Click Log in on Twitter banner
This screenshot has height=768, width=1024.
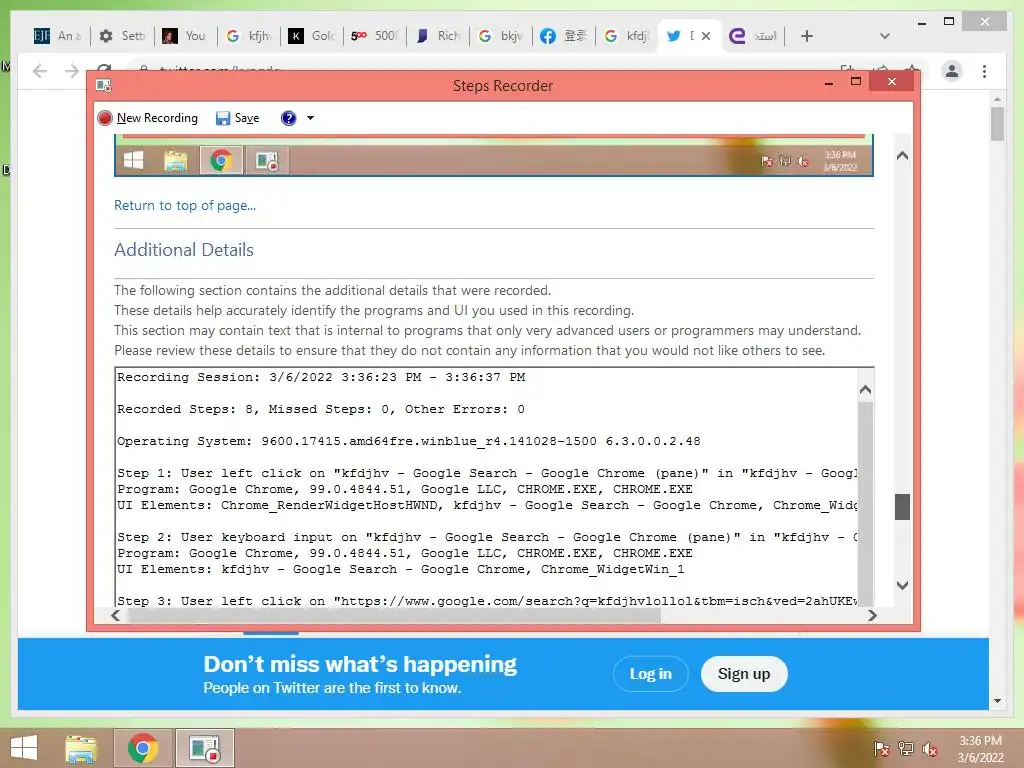(650, 674)
